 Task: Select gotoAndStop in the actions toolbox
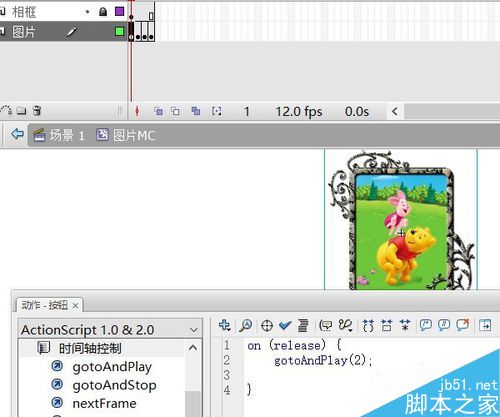[114, 385]
